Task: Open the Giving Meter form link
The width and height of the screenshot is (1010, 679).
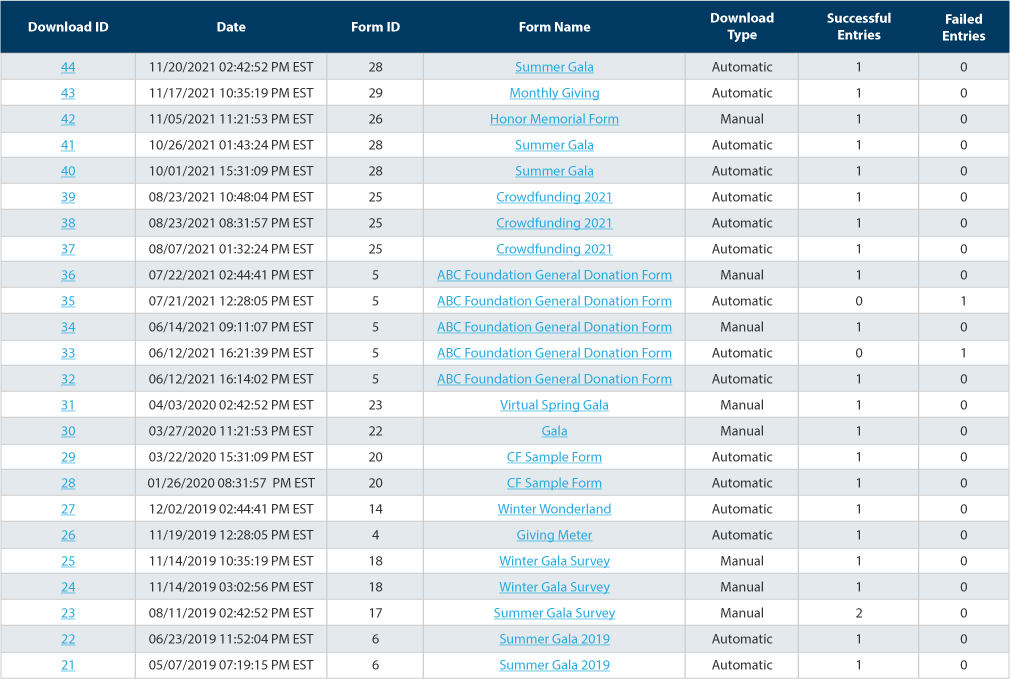Action: (554, 535)
